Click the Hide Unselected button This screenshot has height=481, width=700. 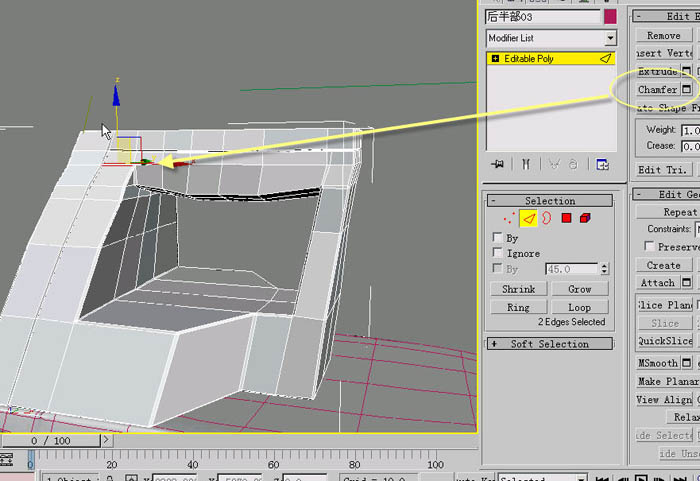679,453
